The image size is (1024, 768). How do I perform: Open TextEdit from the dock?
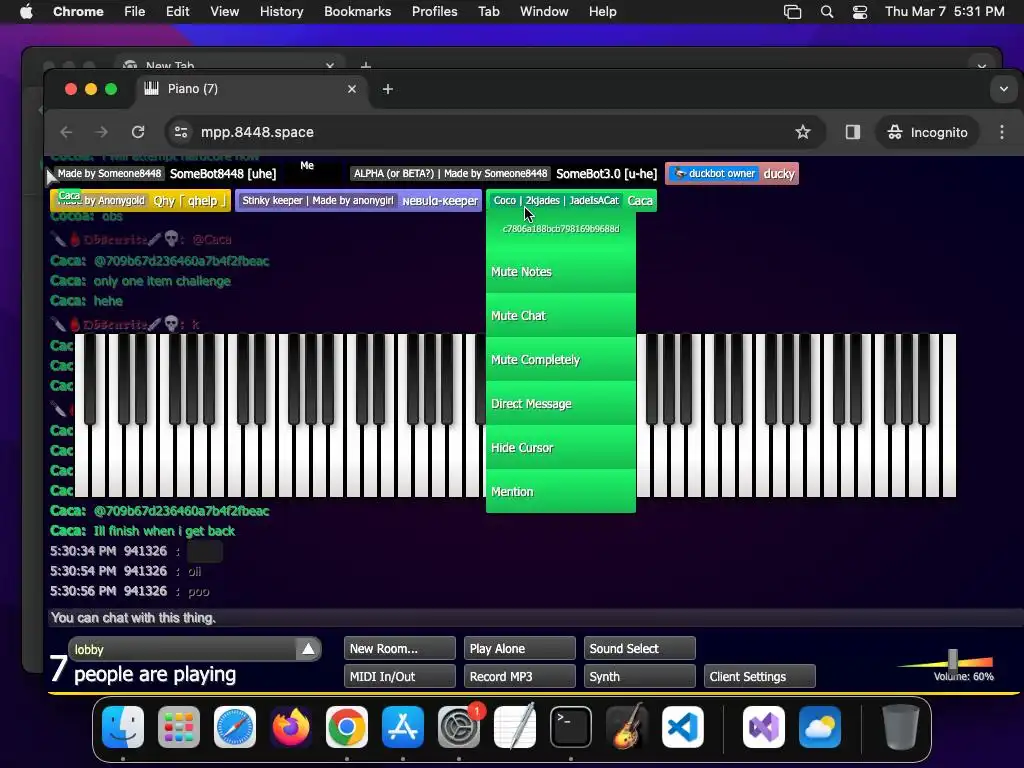(x=515, y=727)
